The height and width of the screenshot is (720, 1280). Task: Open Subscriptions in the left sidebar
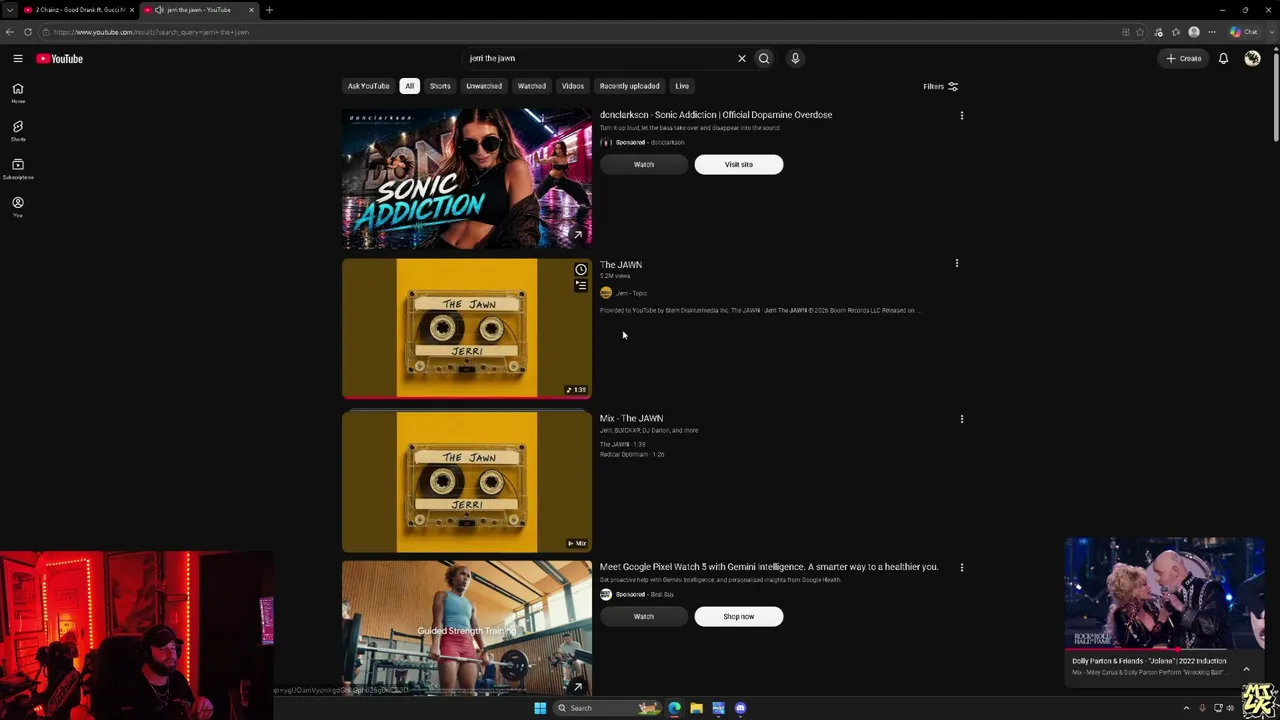(18, 169)
